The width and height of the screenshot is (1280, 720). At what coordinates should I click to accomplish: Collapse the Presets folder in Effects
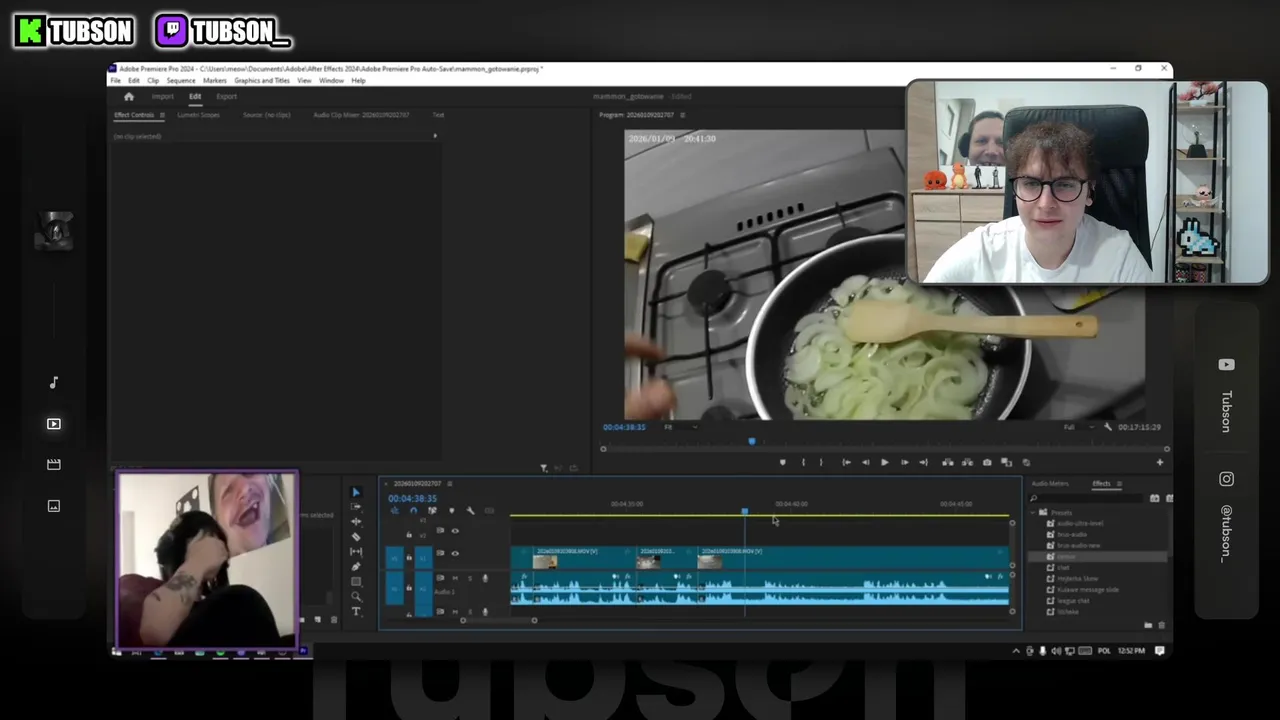(1033, 513)
